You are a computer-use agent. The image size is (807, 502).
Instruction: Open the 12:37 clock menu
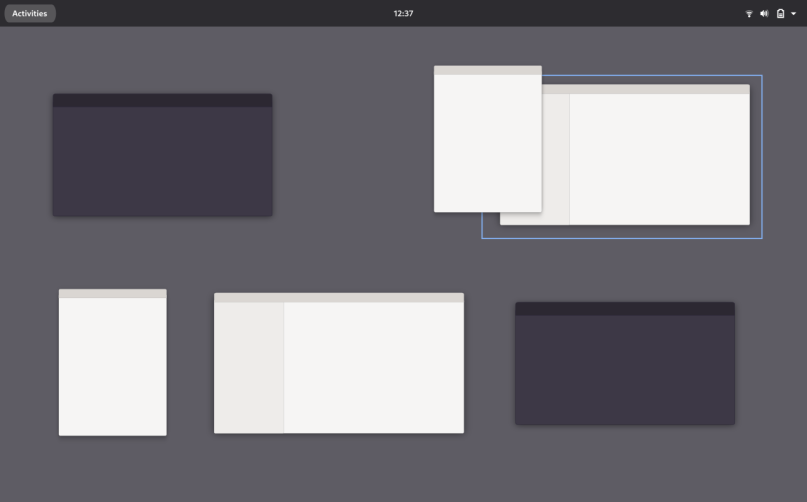click(403, 14)
